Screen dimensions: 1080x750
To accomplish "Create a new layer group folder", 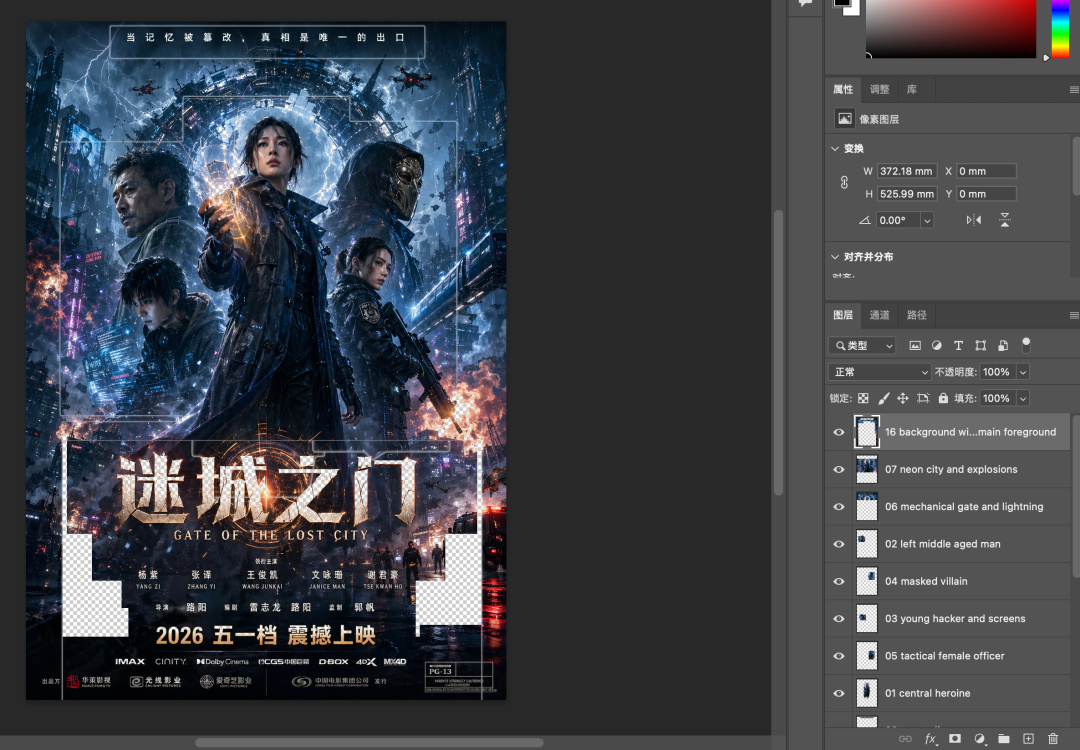I will pyautogui.click(x=1003, y=738).
